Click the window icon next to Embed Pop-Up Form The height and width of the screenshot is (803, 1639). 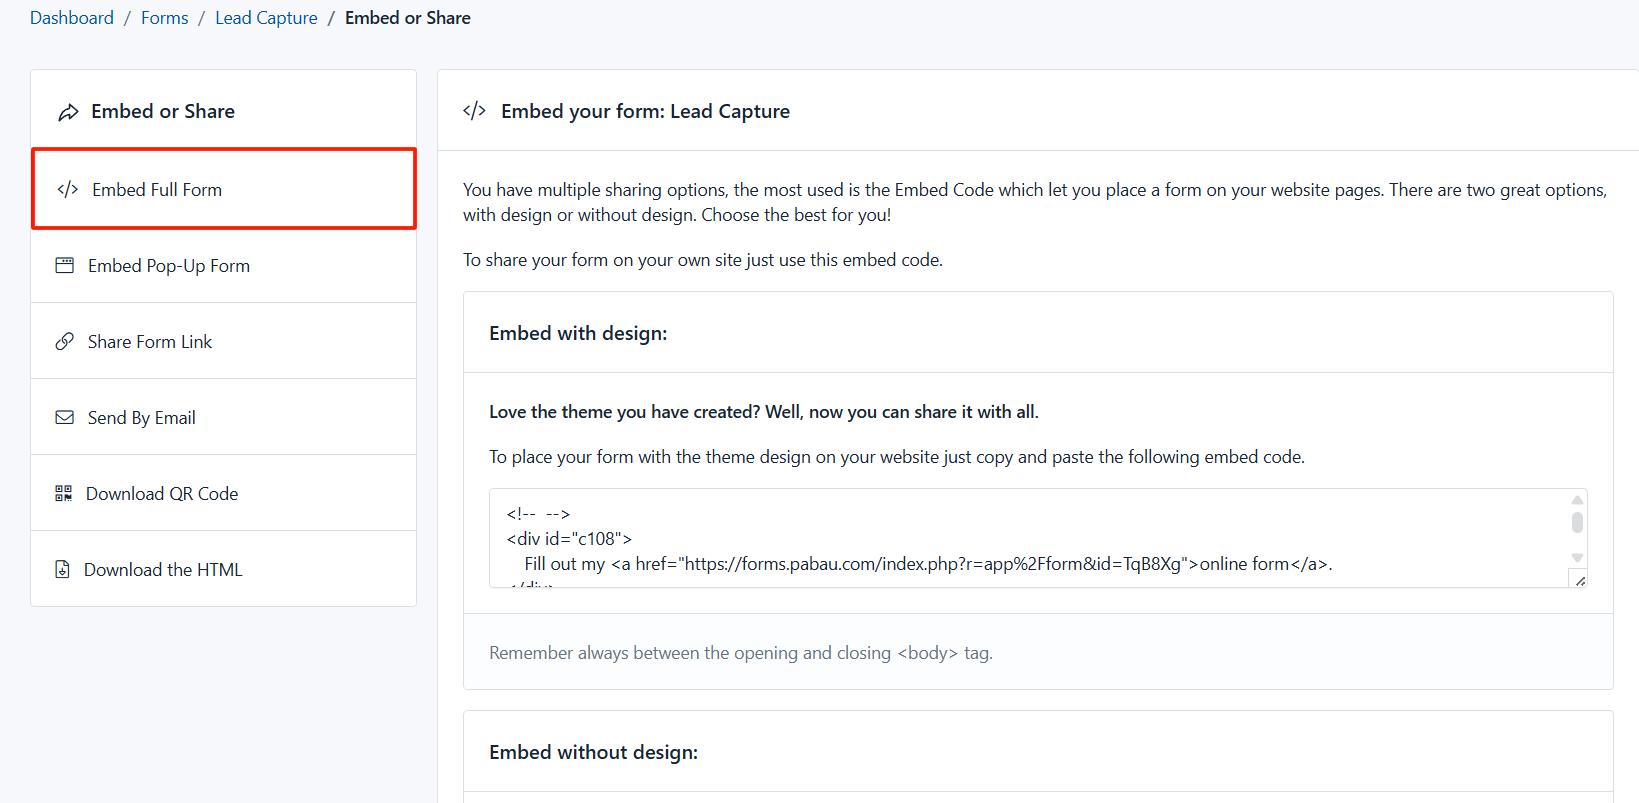click(x=65, y=266)
